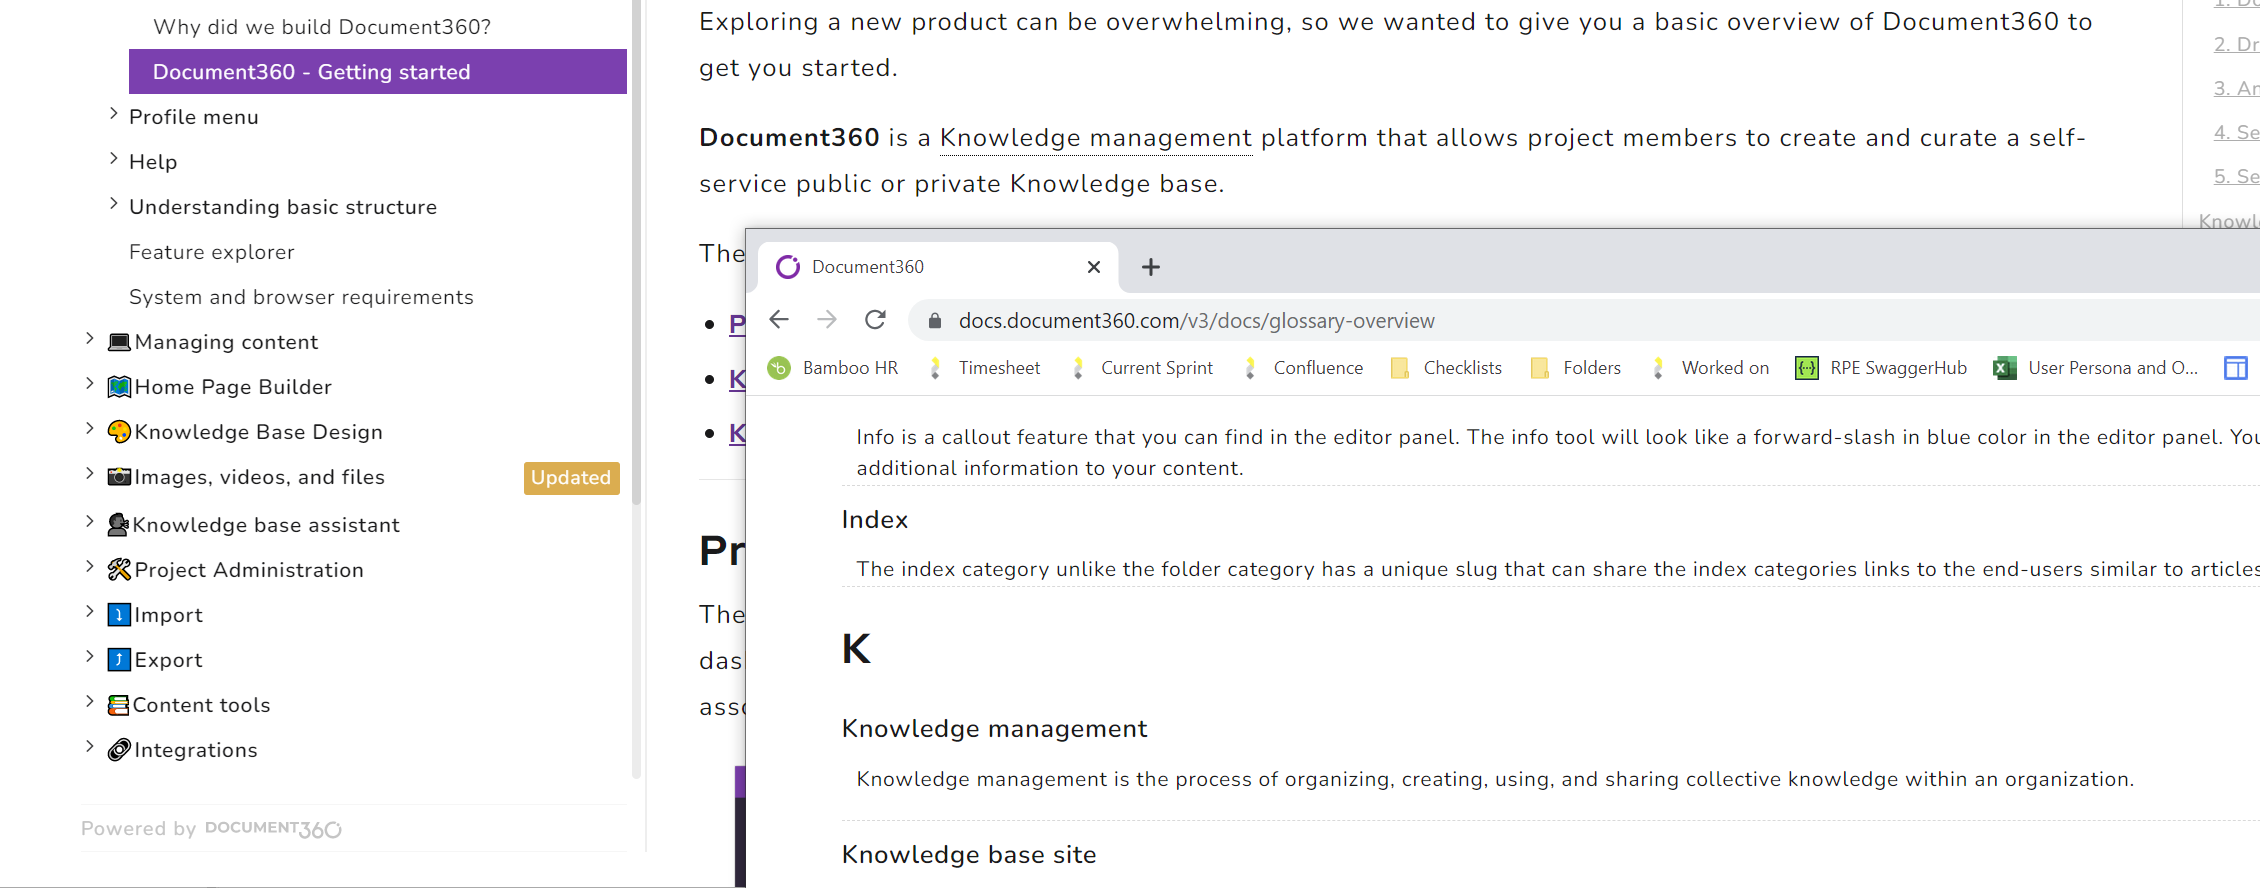This screenshot has height=888, width=2260.
Task: Click the Managing content laptop icon
Action: tap(119, 342)
